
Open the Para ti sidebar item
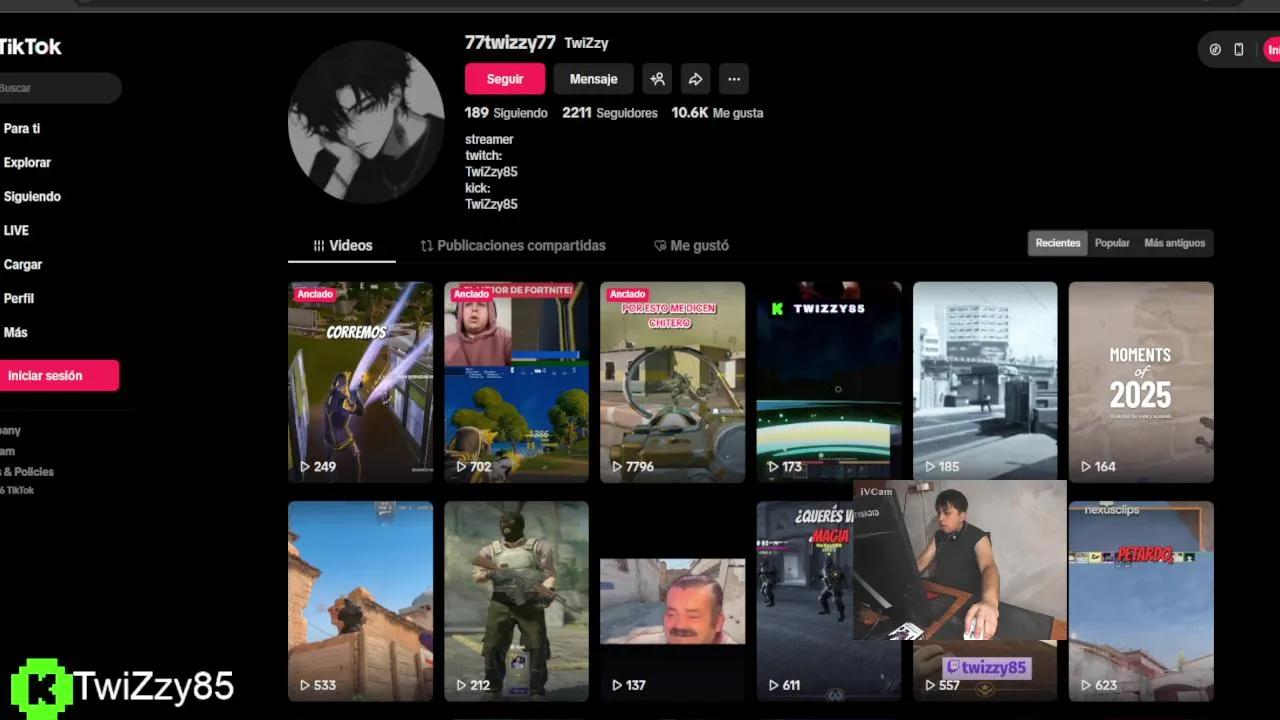pyautogui.click(x=22, y=129)
